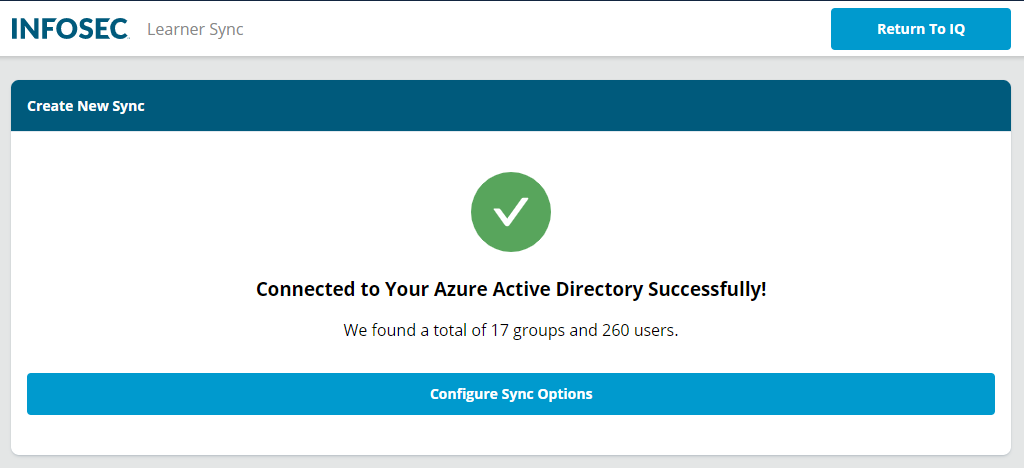
Task: Click the connection success status icon
Action: pyautogui.click(x=511, y=211)
